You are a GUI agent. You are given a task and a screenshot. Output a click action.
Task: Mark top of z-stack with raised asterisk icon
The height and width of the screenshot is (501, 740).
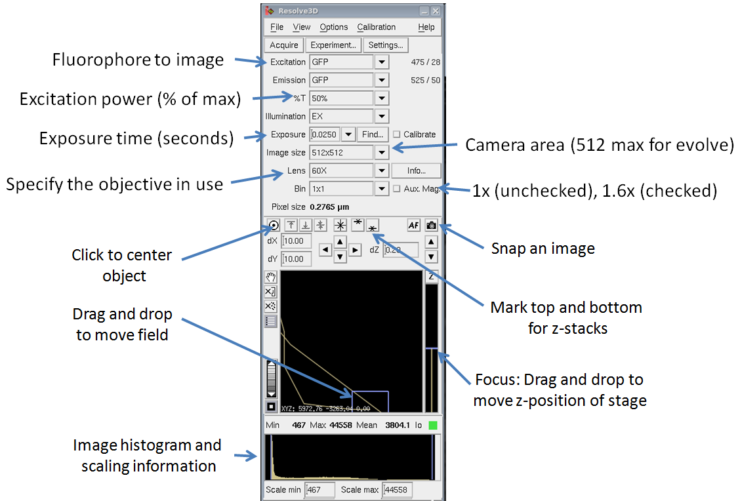pyautogui.click(x=357, y=225)
